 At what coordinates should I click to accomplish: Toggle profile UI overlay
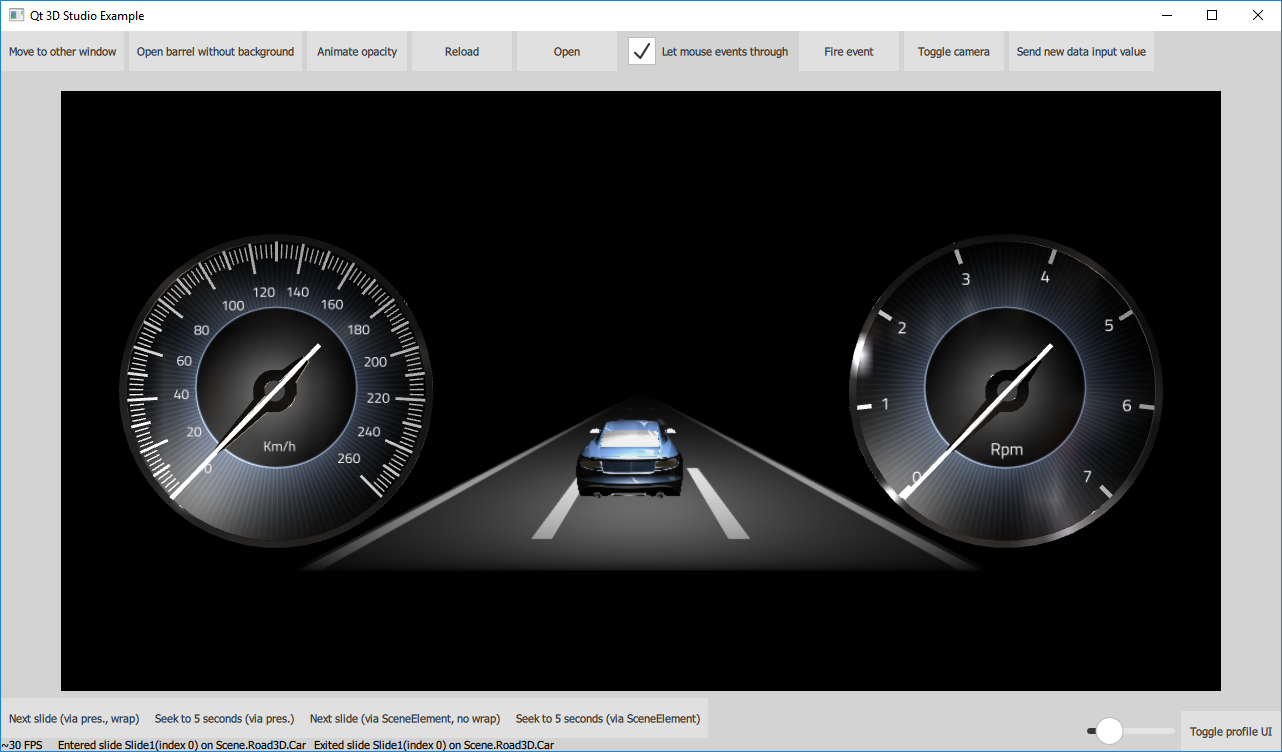[x=1230, y=731]
